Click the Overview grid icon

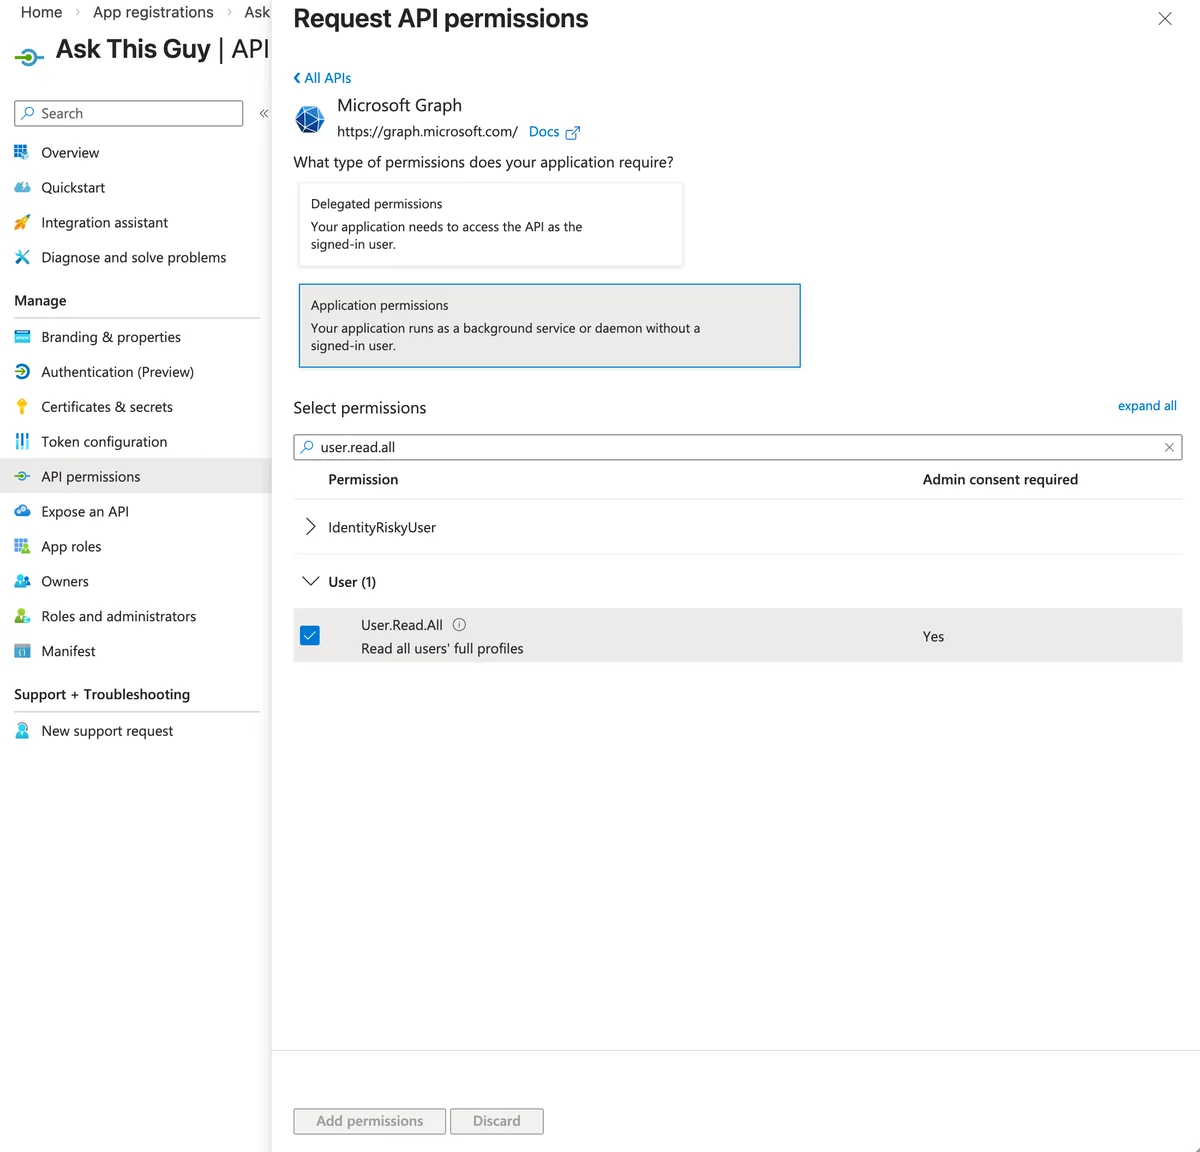[x=22, y=152]
